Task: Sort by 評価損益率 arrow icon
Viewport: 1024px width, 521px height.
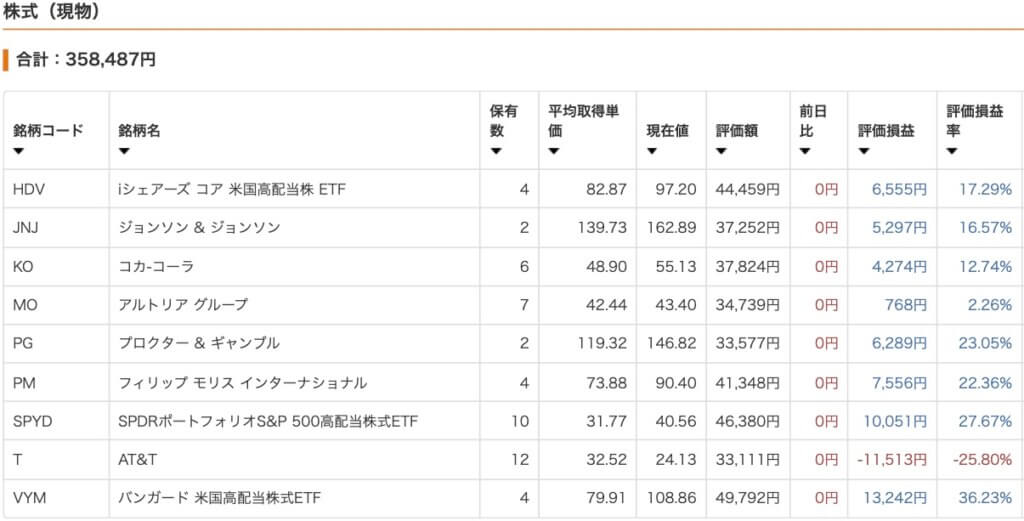Action: (x=952, y=151)
